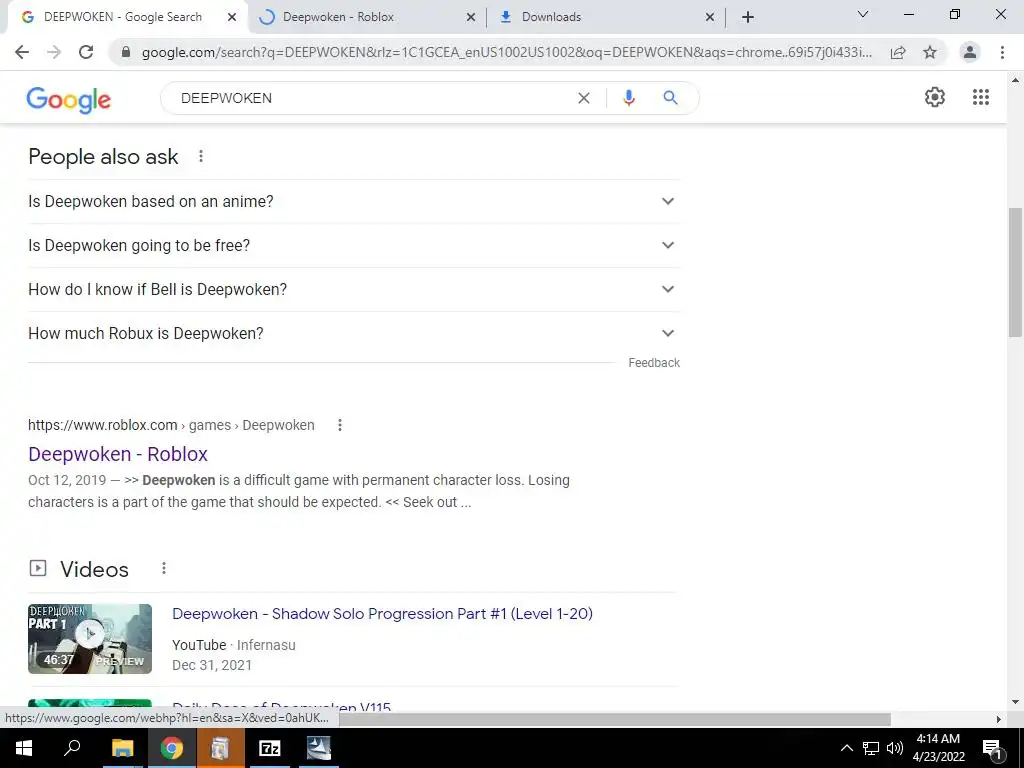Click the volume speaker tray icon
The width and height of the screenshot is (1024, 768).
tap(895, 748)
